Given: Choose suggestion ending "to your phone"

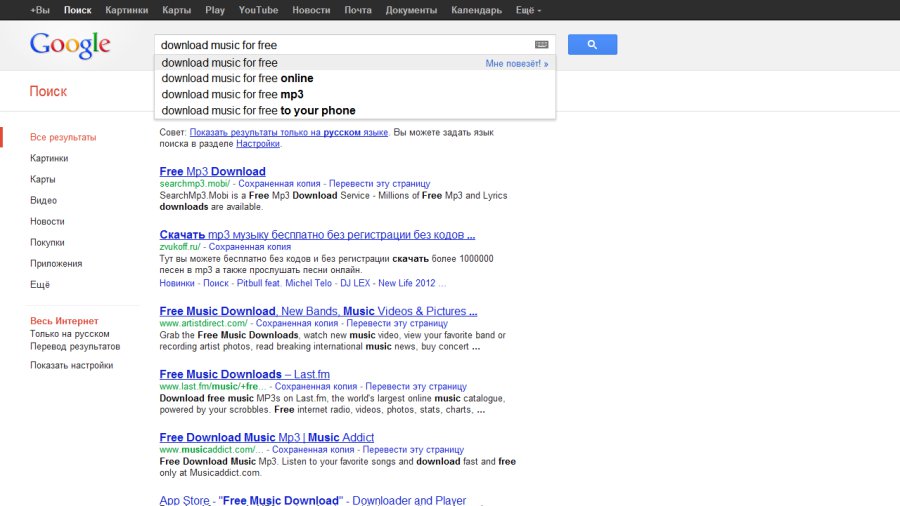Looking at the screenshot, I should pyautogui.click(x=355, y=111).
